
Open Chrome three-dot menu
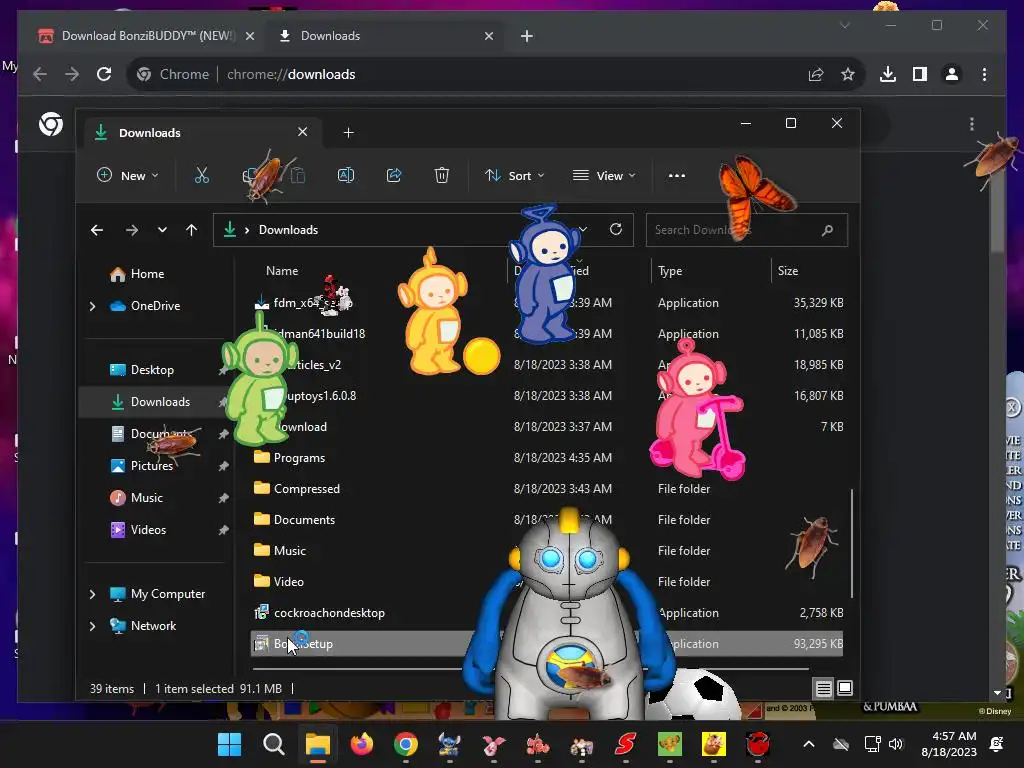984,74
